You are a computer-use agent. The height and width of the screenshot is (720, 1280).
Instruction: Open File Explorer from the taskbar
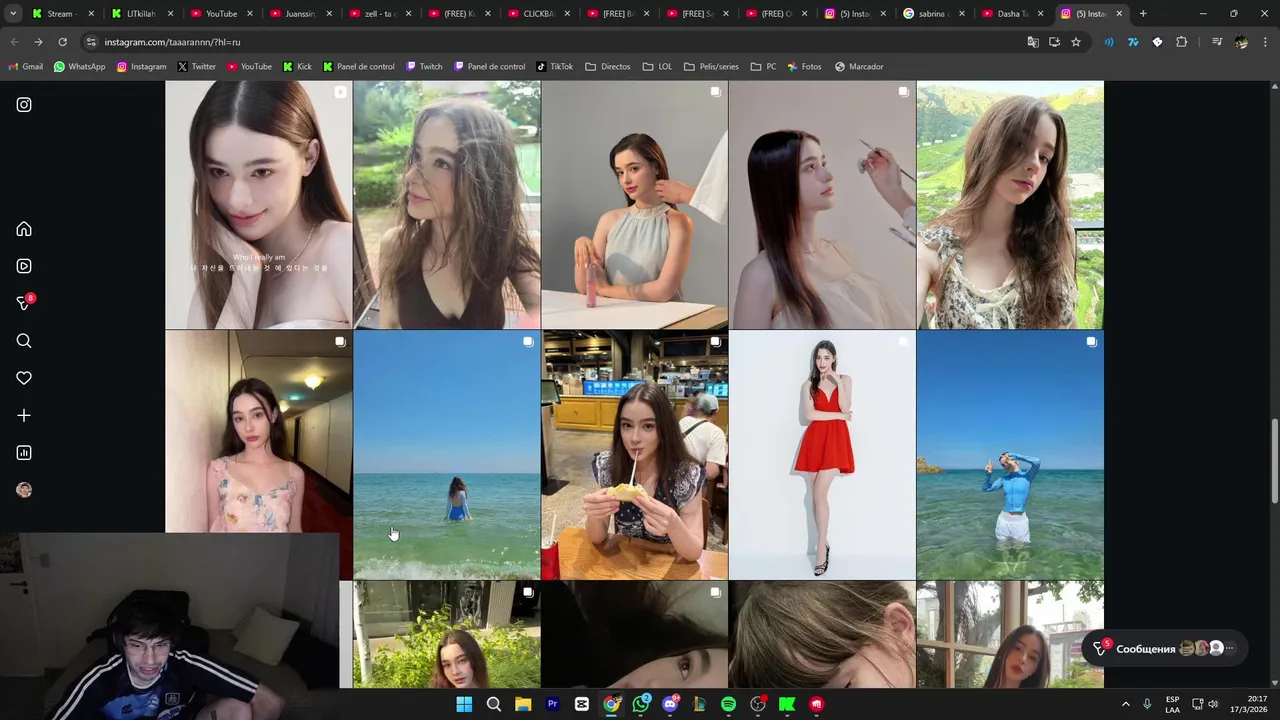pos(523,704)
